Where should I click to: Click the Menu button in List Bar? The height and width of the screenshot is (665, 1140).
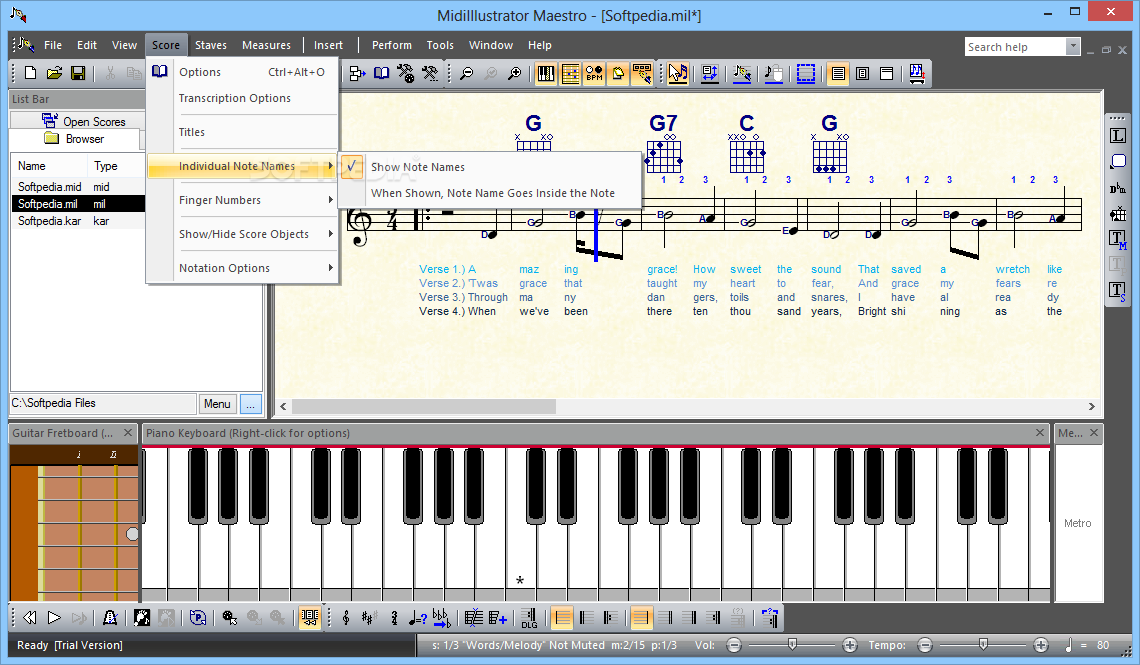tap(217, 404)
